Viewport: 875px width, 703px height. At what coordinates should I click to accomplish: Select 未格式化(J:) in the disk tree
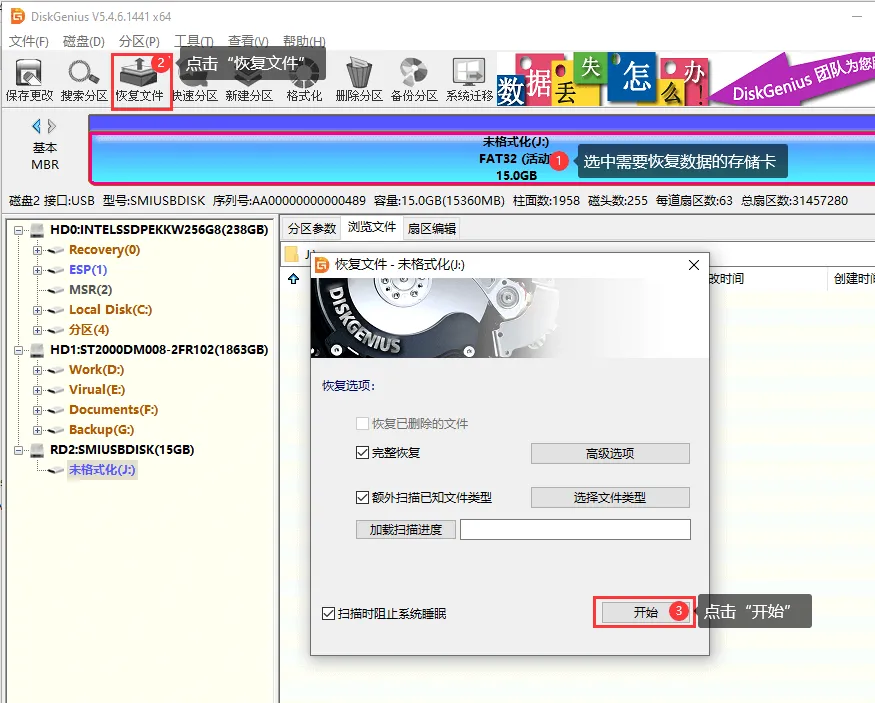click(x=102, y=470)
